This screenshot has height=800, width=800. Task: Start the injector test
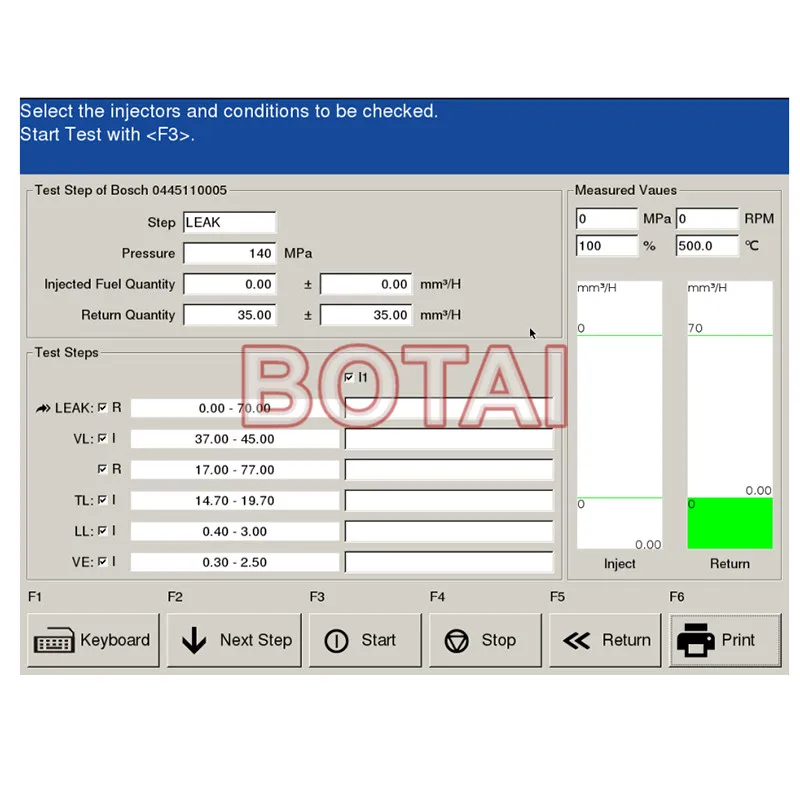point(365,640)
